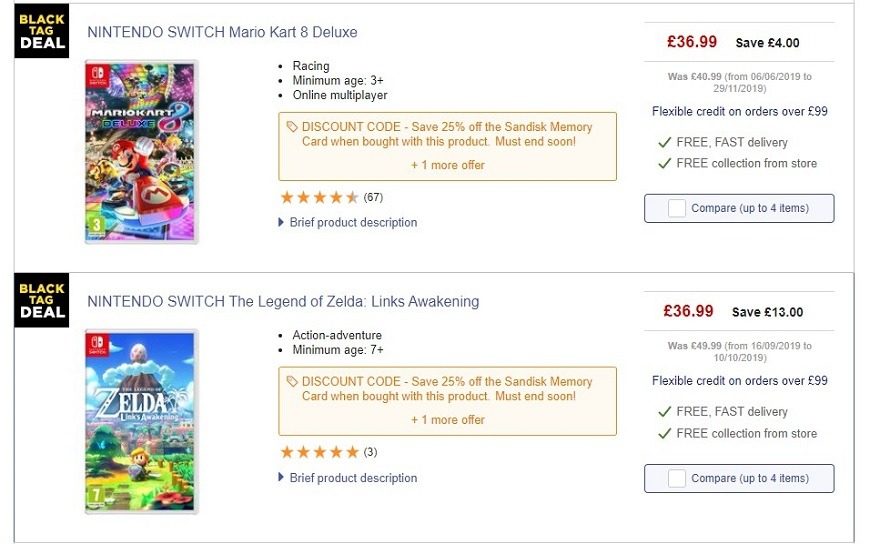The height and width of the screenshot is (544, 880).
Task: Click the star rating for Mario Kart 8 Deluxe
Action: click(x=319, y=197)
